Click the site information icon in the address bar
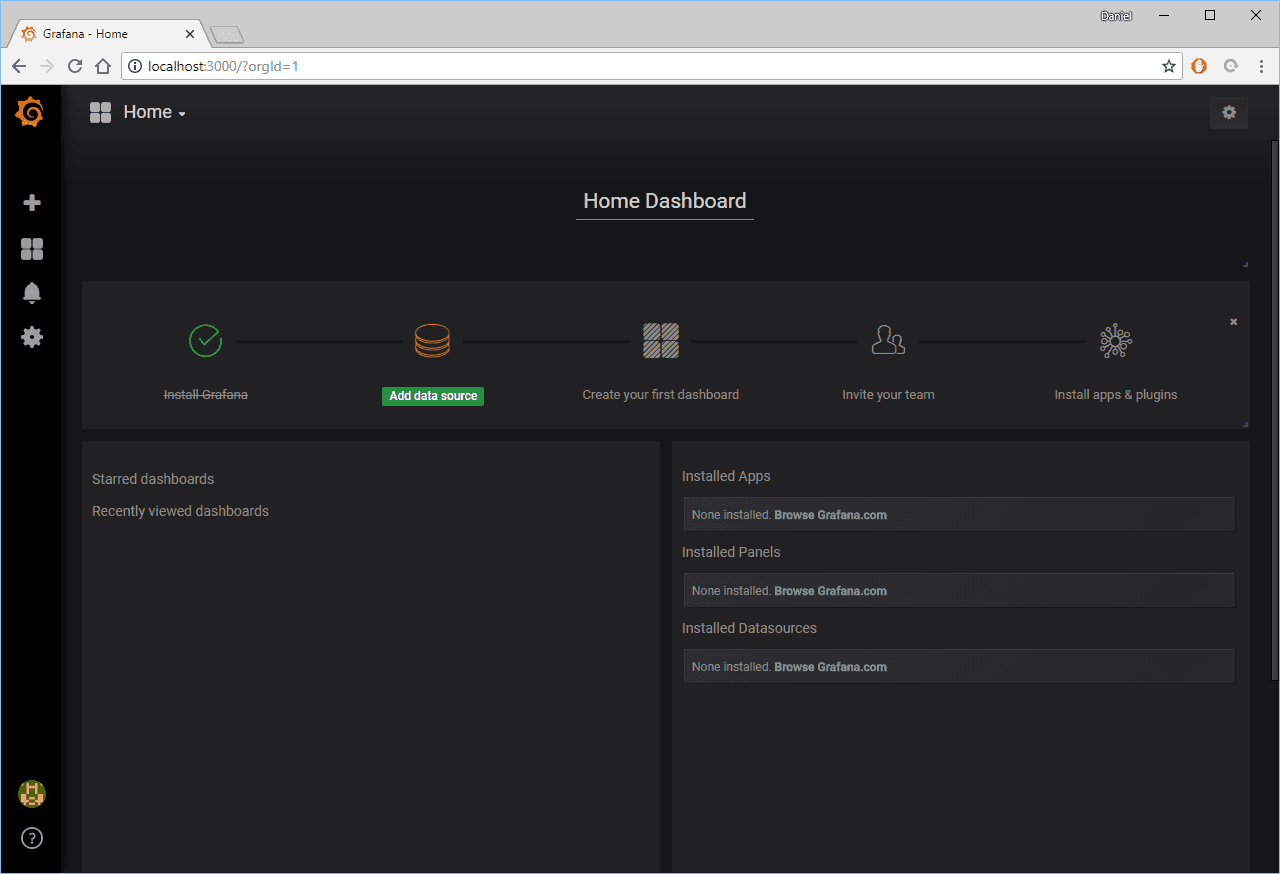Screen dimensions: 1280x874 pos(135,66)
